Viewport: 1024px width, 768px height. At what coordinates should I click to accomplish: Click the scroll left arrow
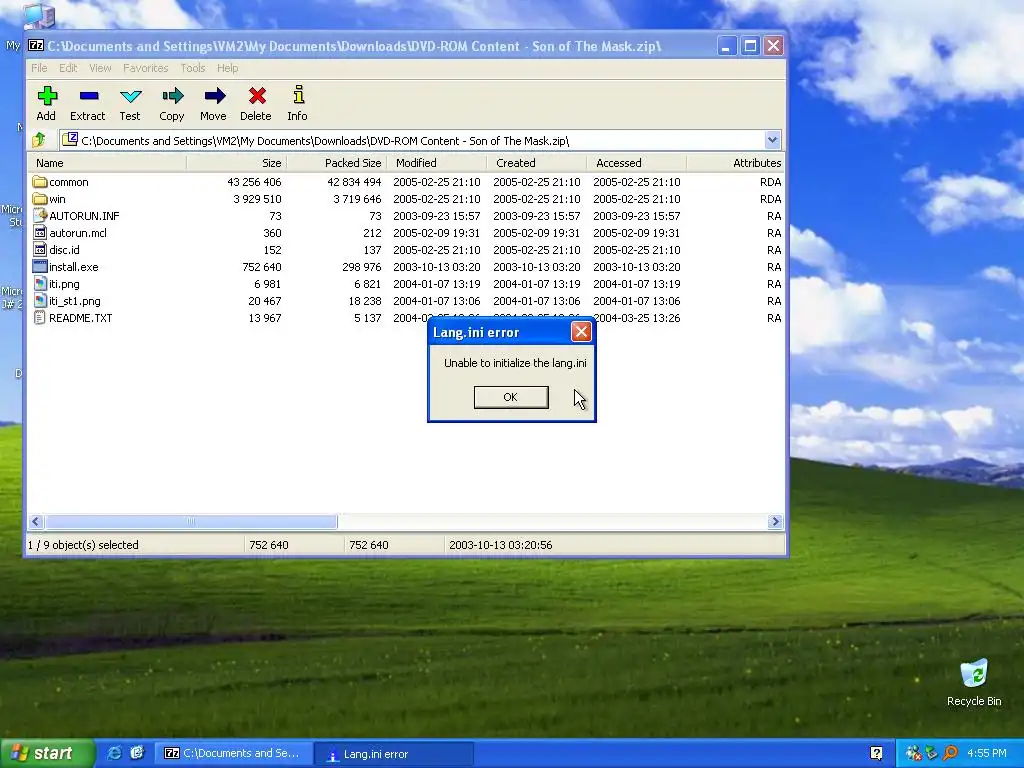pos(36,521)
